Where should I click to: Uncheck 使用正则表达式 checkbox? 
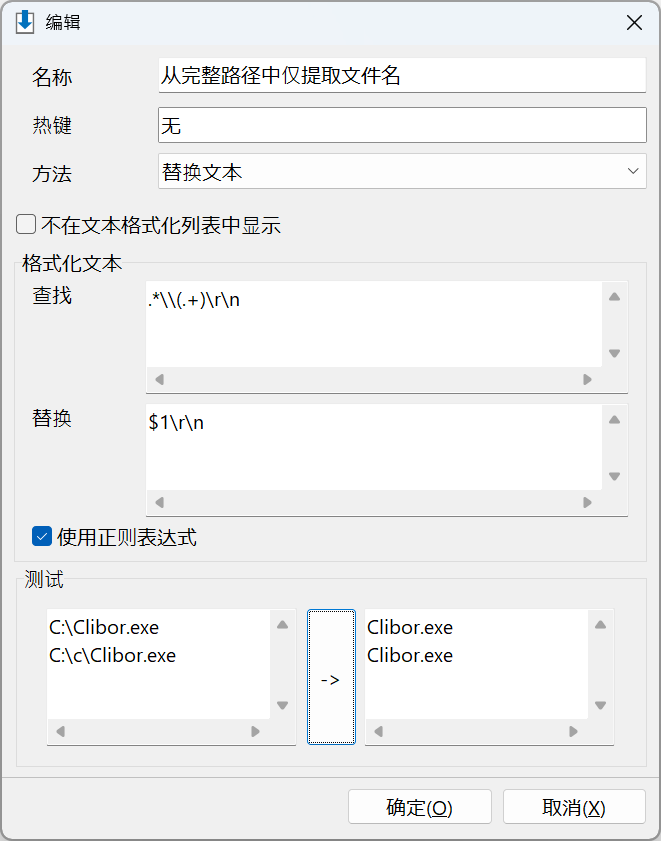[42, 537]
